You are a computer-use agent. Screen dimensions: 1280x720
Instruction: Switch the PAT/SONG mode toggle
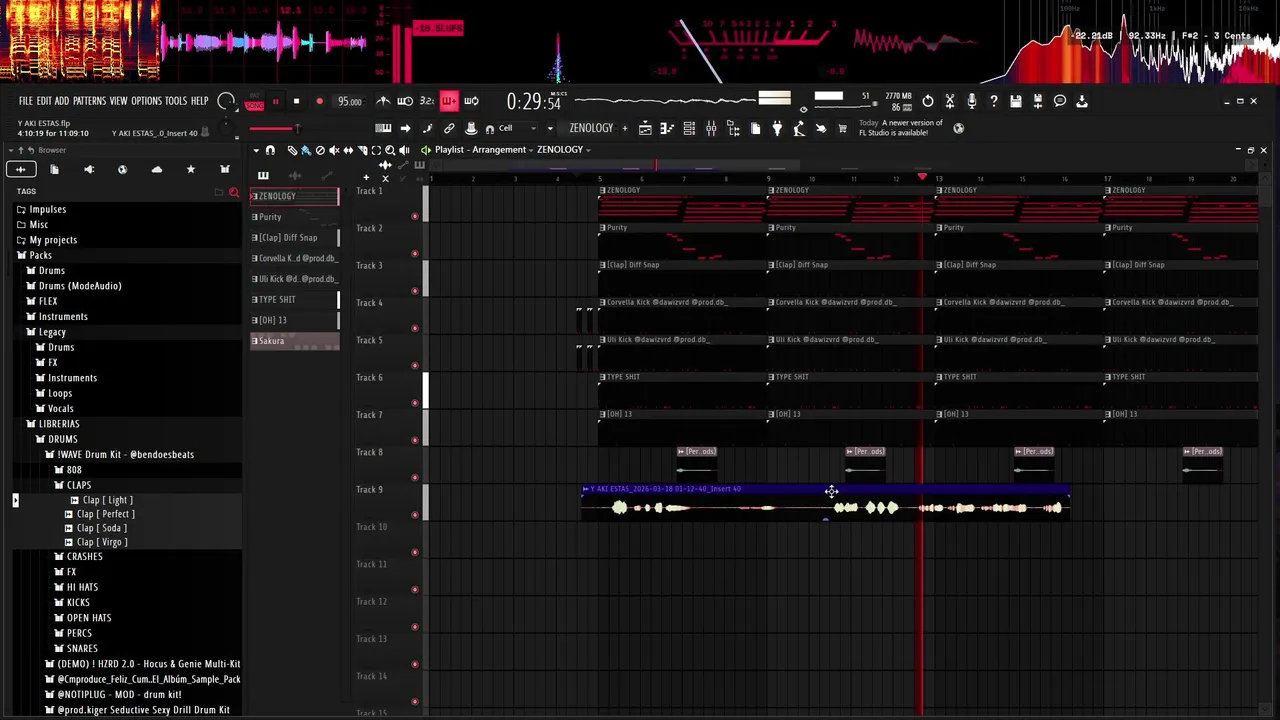[x=254, y=102]
